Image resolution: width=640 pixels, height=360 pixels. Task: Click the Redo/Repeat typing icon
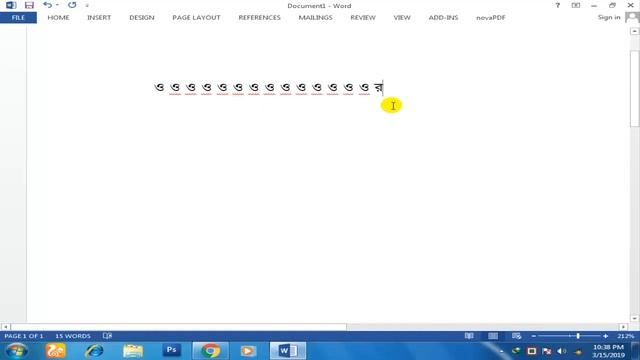pyautogui.click(x=72, y=5)
